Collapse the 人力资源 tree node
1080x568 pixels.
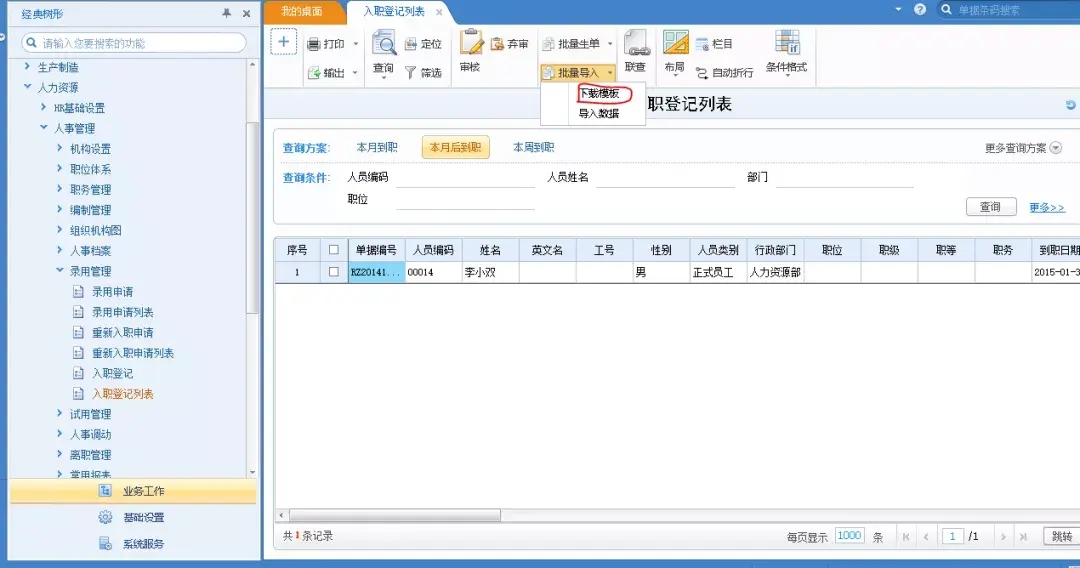pyautogui.click(x=28, y=87)
